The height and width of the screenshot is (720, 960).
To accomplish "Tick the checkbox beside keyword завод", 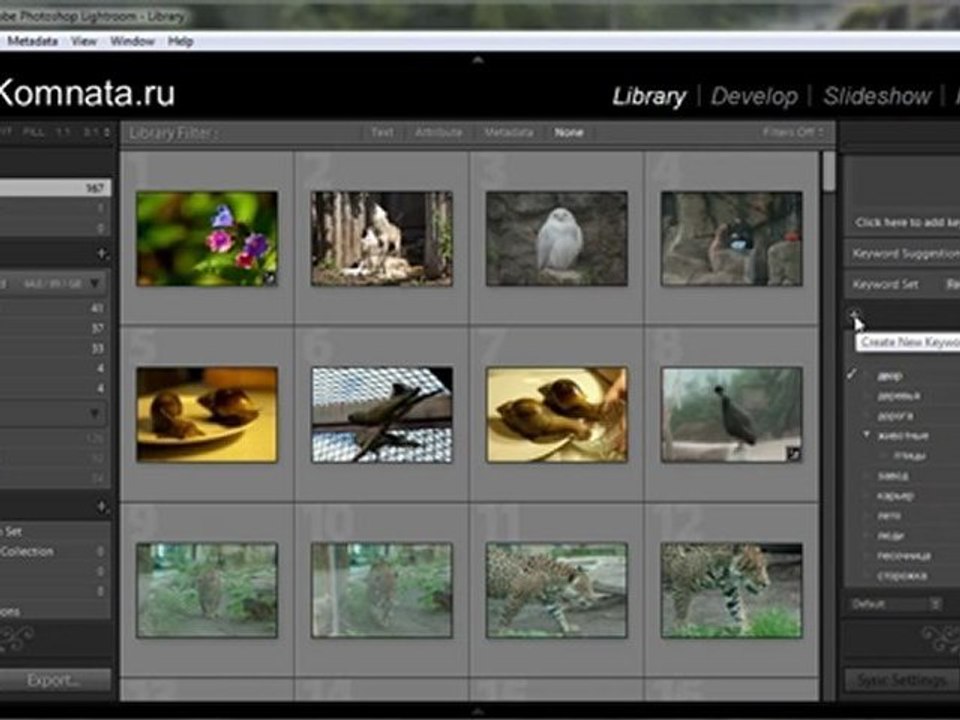I will 865,475.
